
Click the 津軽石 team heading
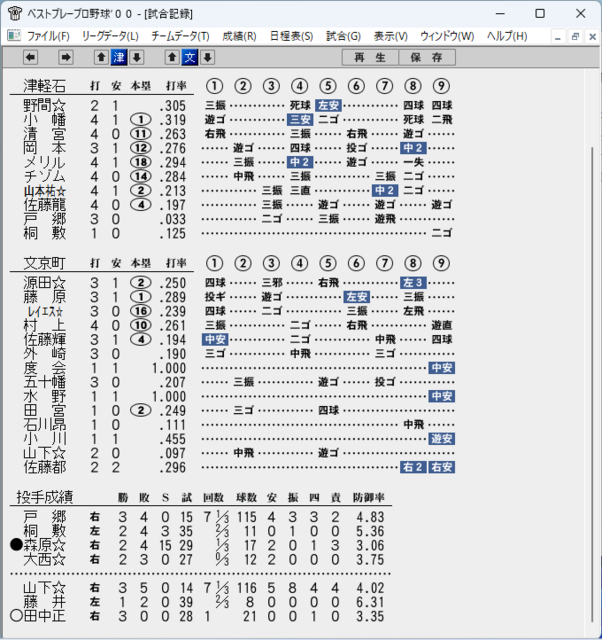pos(44,86)
